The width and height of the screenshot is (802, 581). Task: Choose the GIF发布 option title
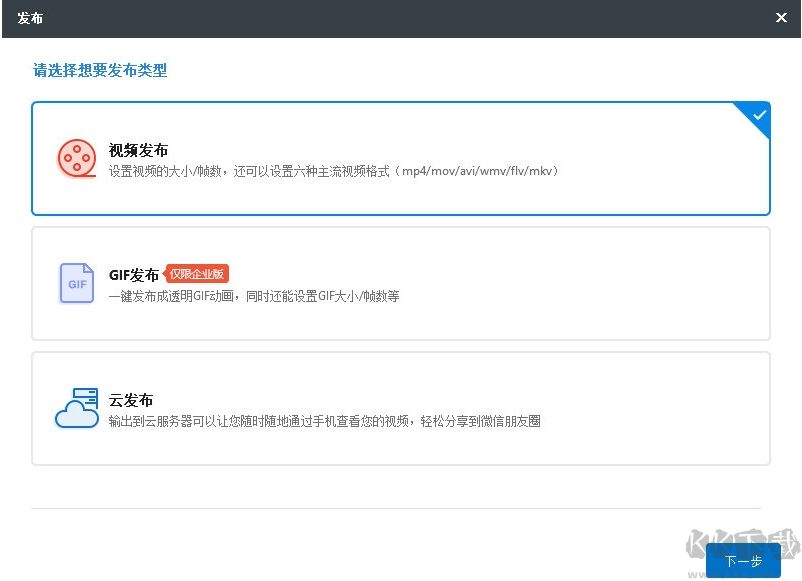(134, 275)
